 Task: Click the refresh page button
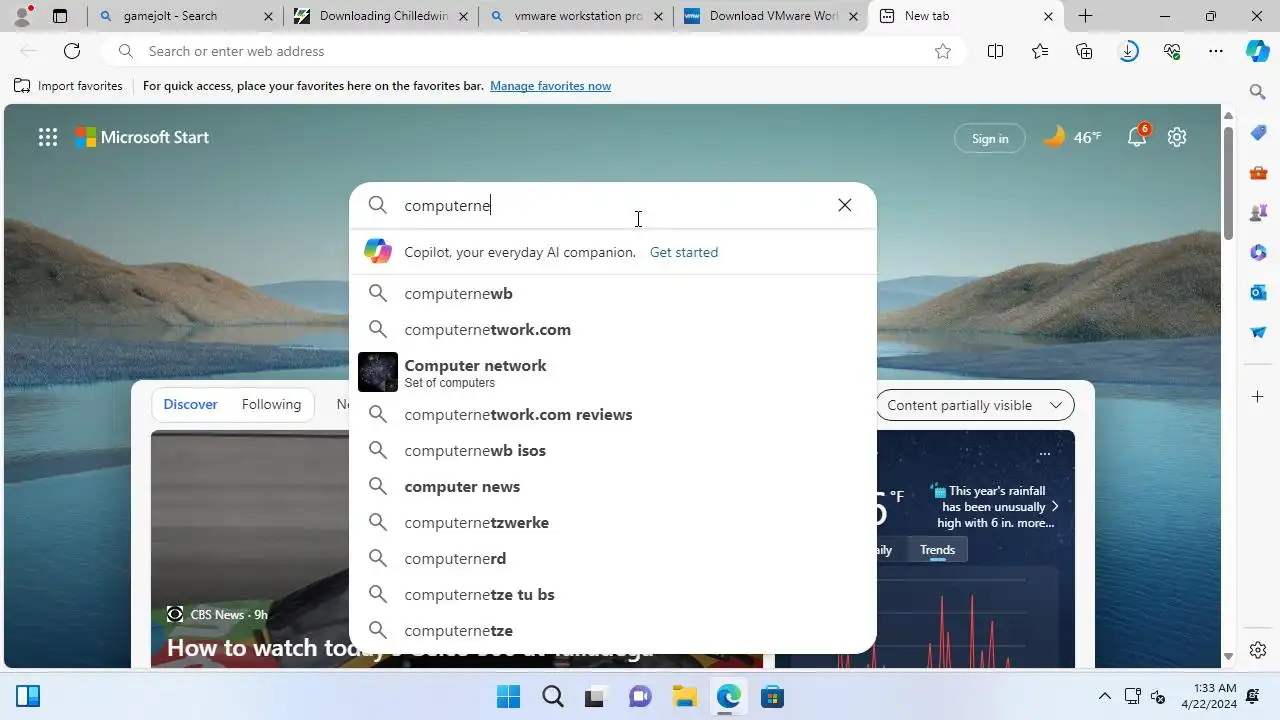click(x=72, y=51)
